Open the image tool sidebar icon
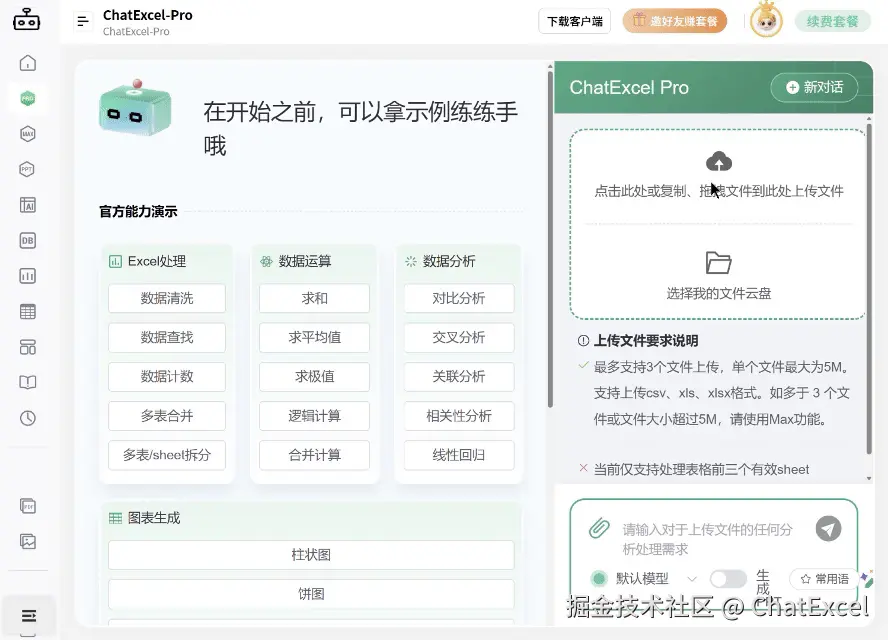The width and height of the screenshot is (888, 640). pyautogui.click(x=27, y=541)
